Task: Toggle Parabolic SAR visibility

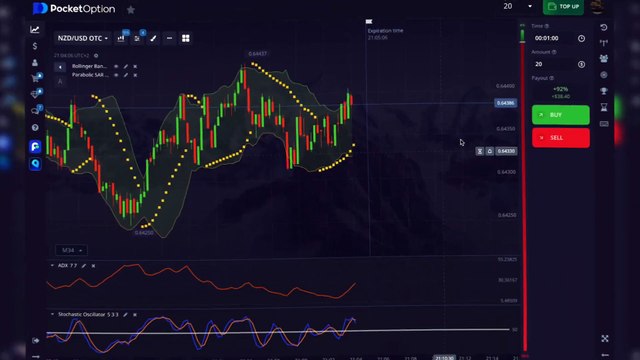Action: click(116, 75)
